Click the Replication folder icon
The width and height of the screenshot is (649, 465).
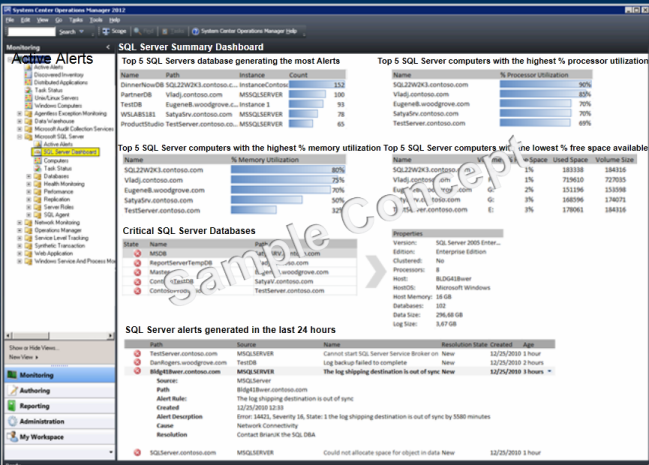click(38, 199)
